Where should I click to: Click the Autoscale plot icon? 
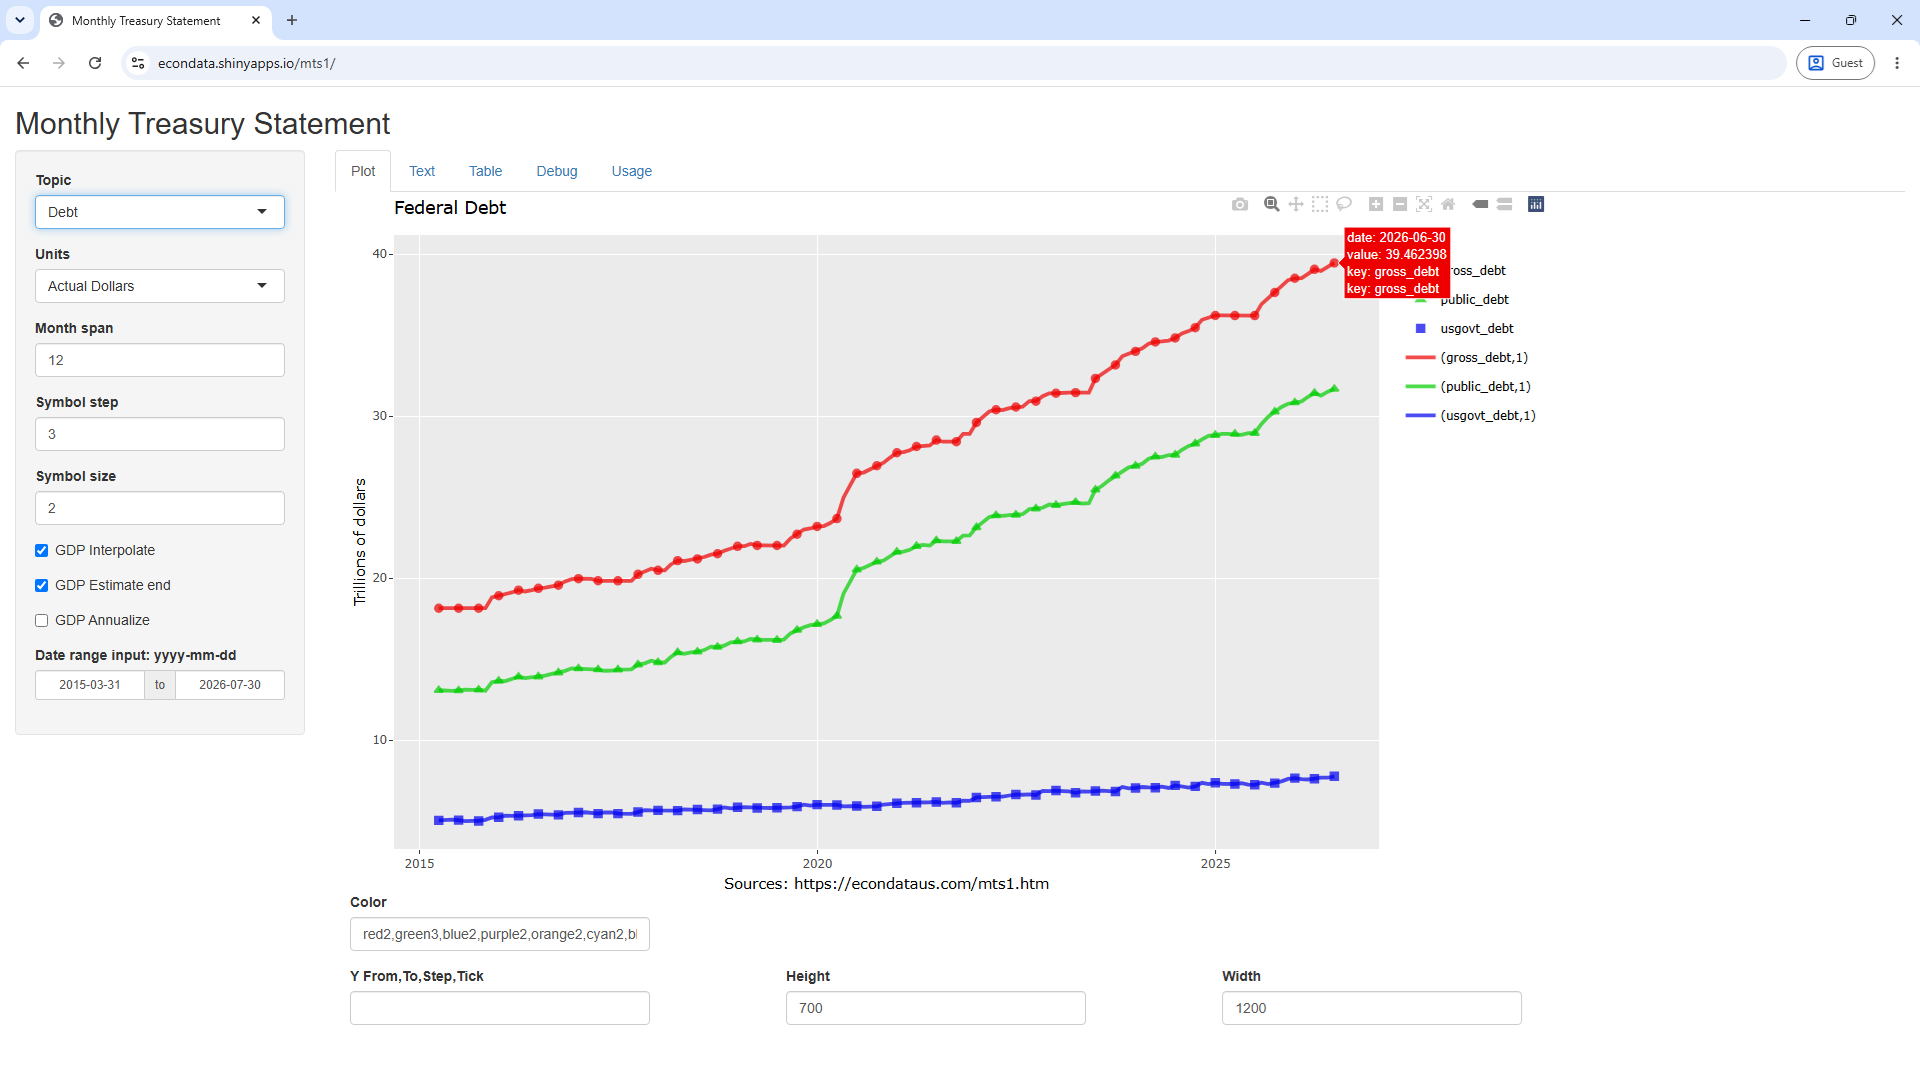click(1424, 204)
